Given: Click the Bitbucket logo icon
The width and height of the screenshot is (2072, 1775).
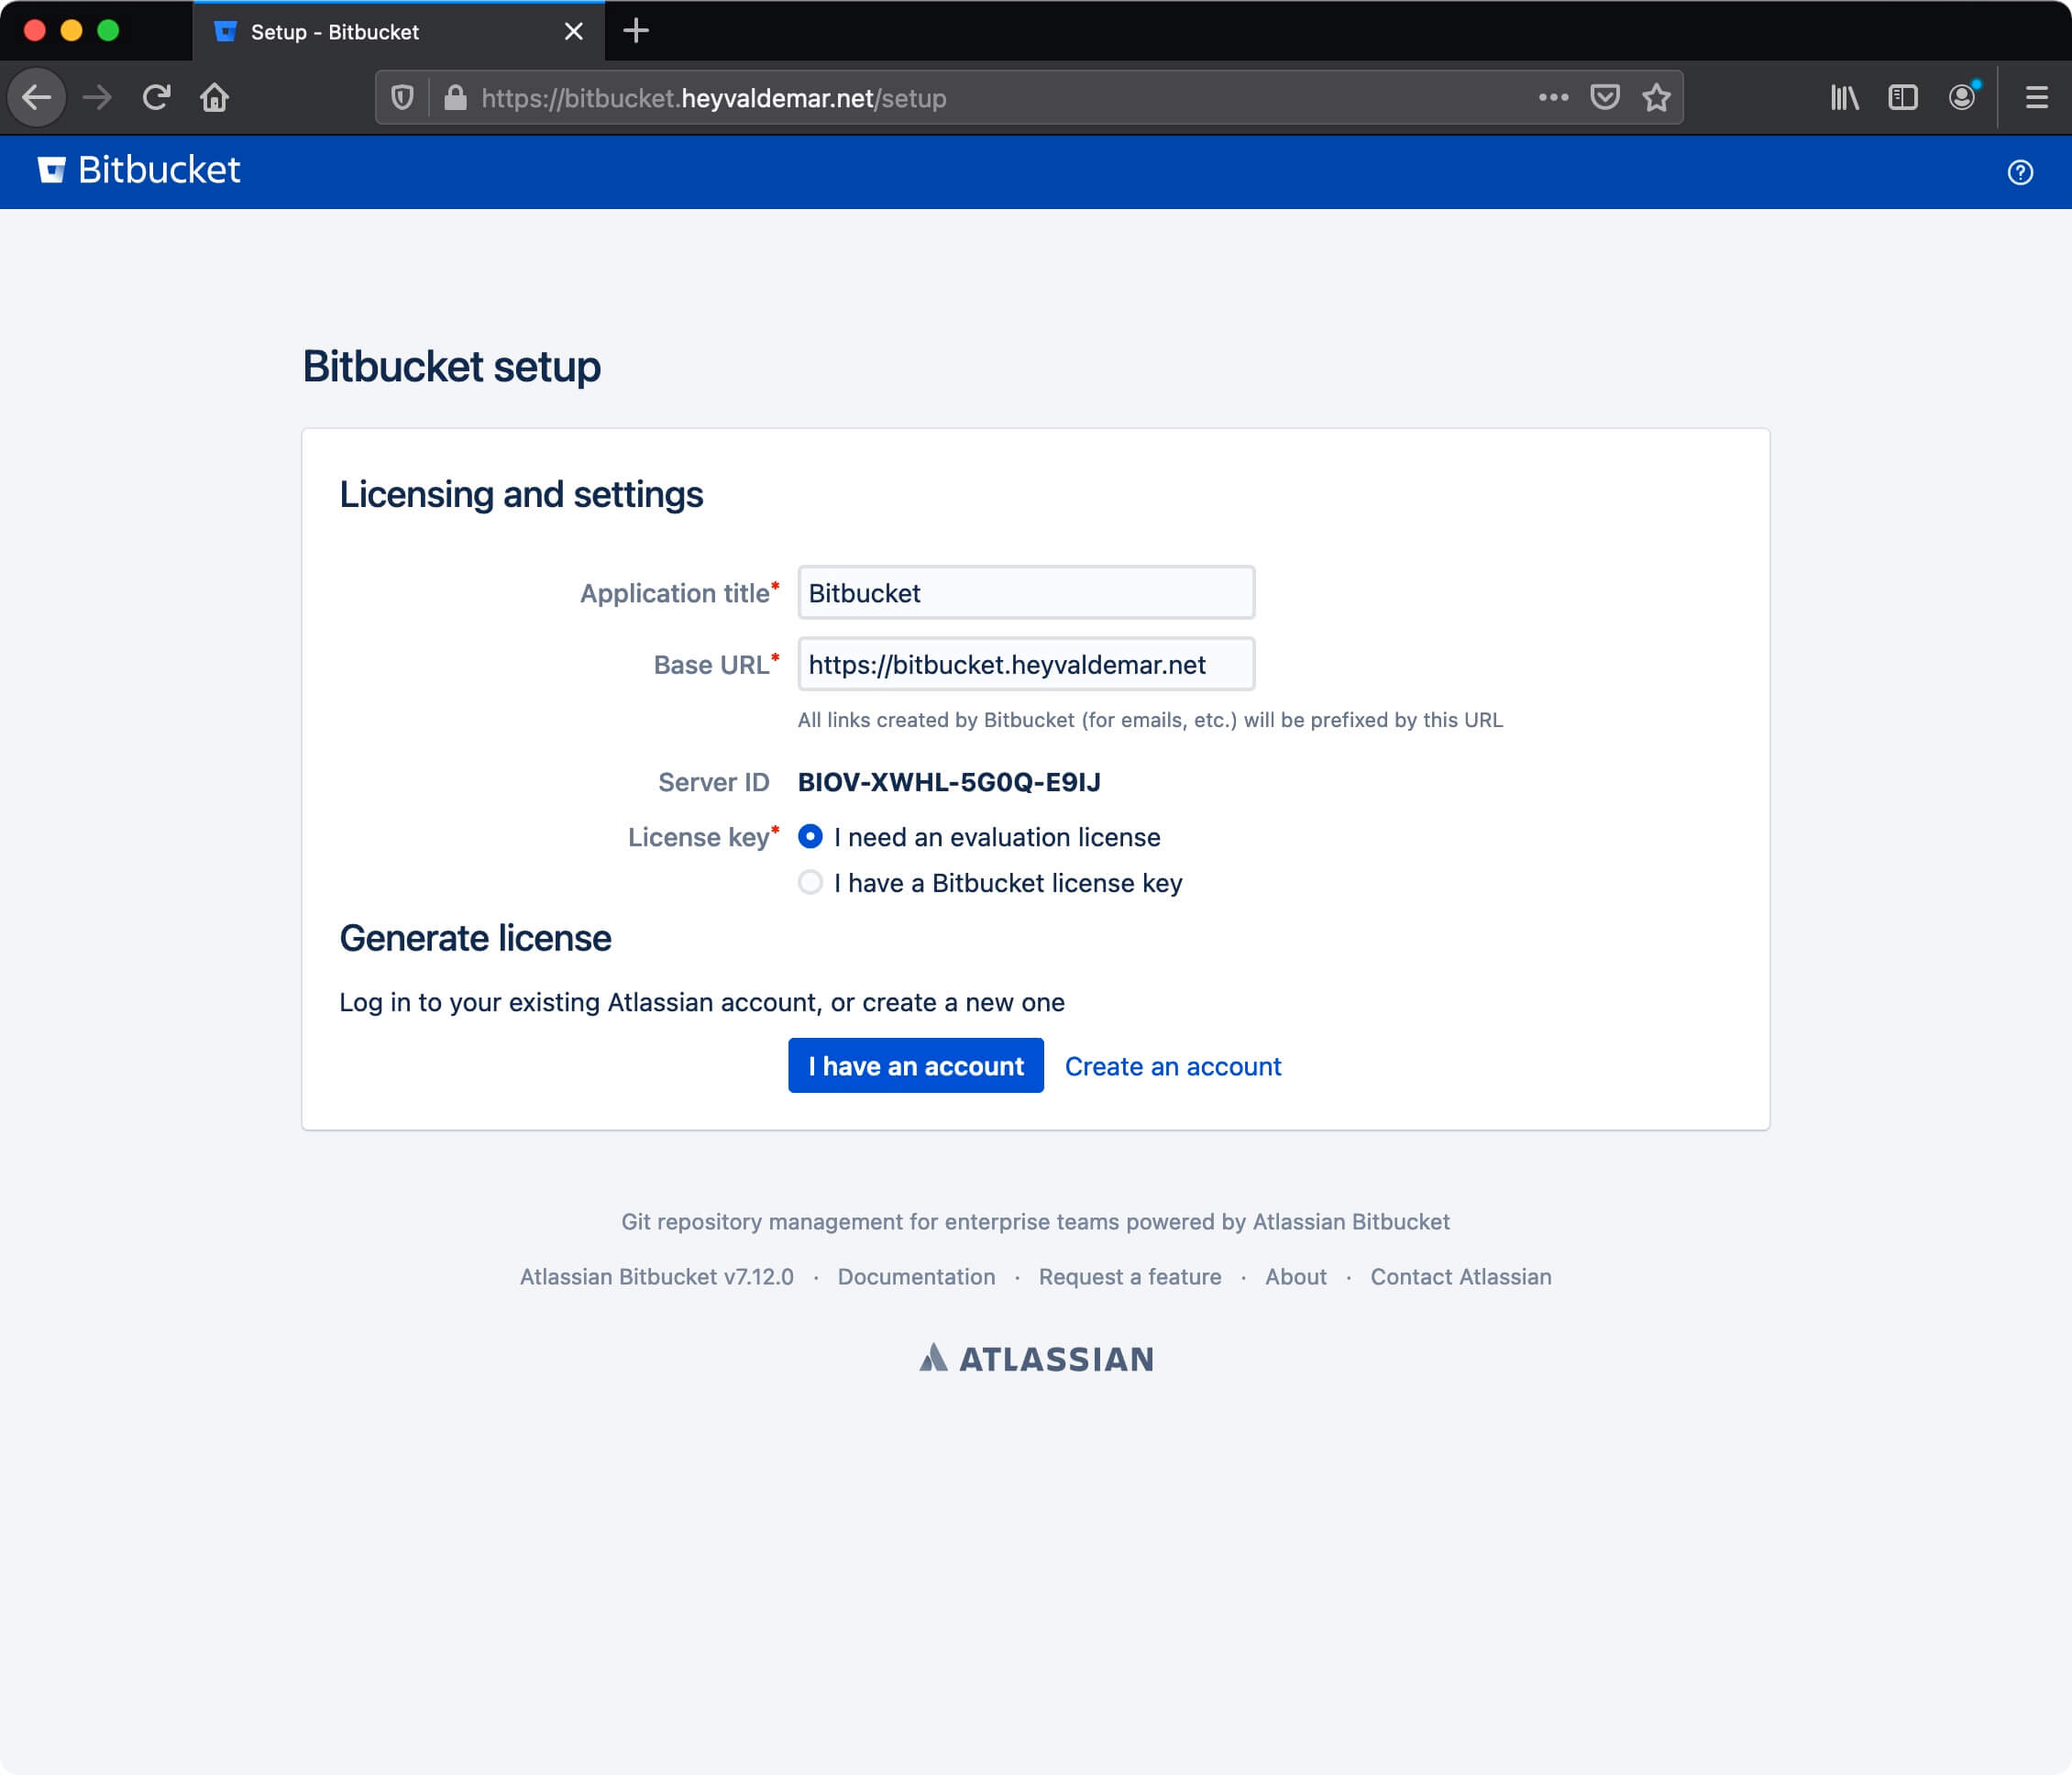Looking at the screenshot, I should click(x=51, y=171).
